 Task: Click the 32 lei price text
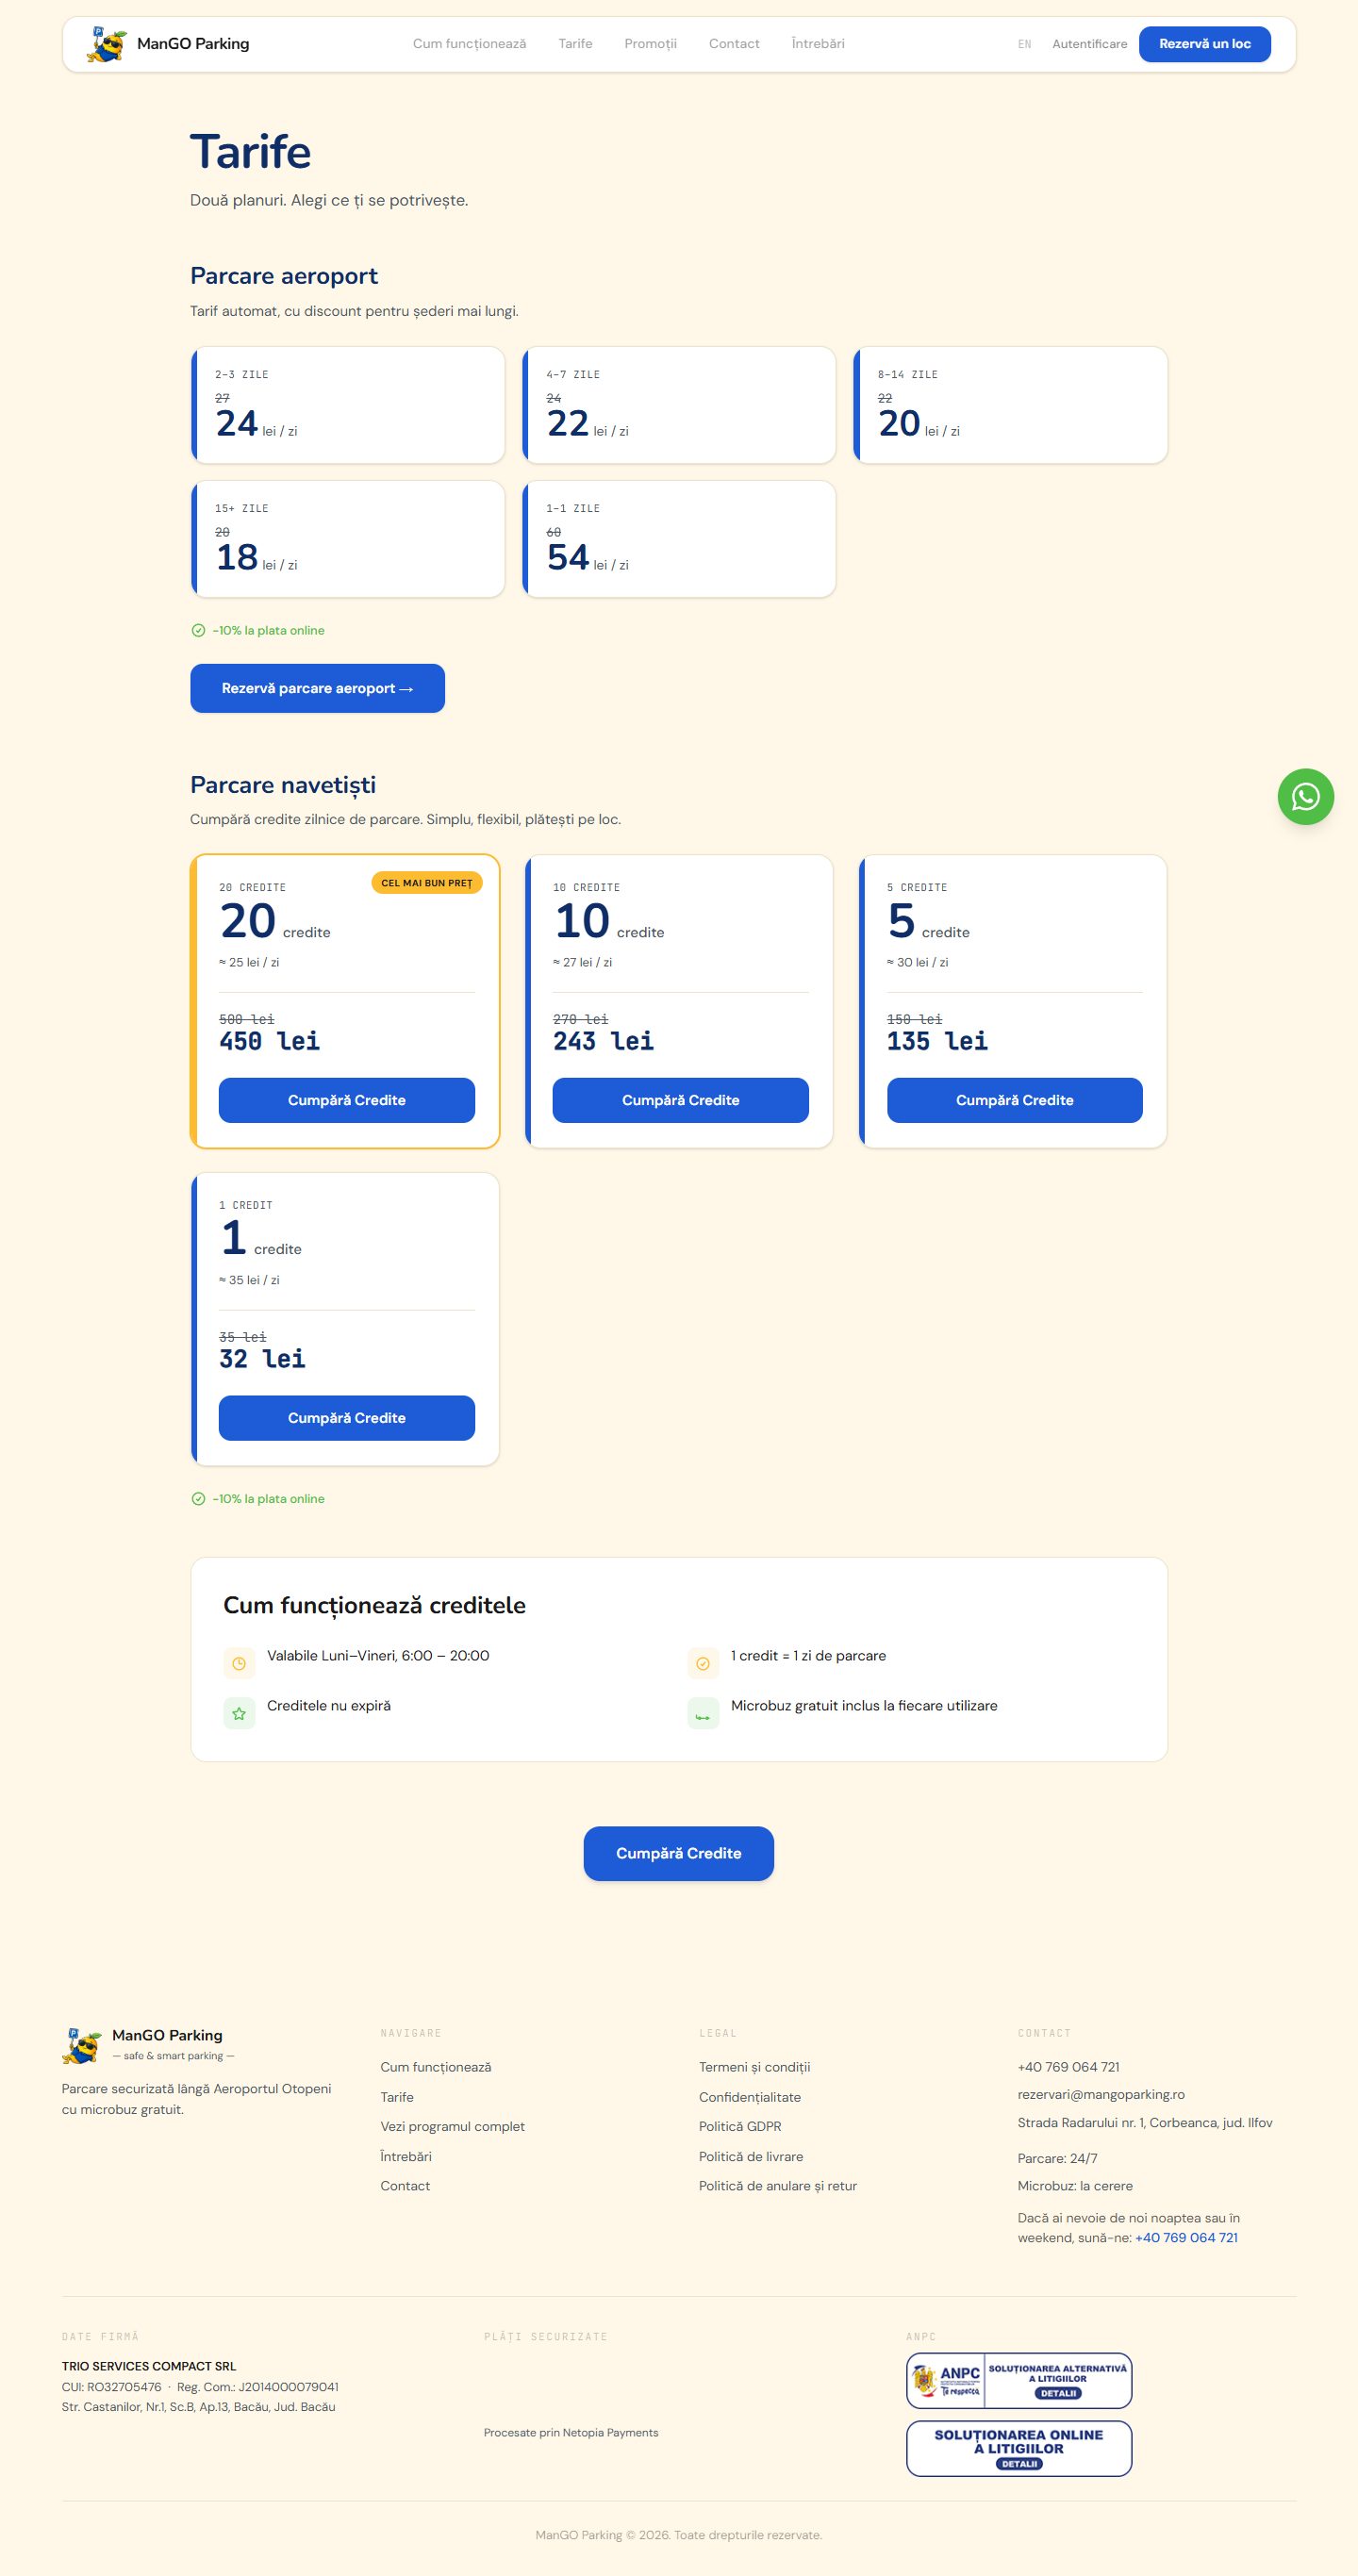[263, 1359]
